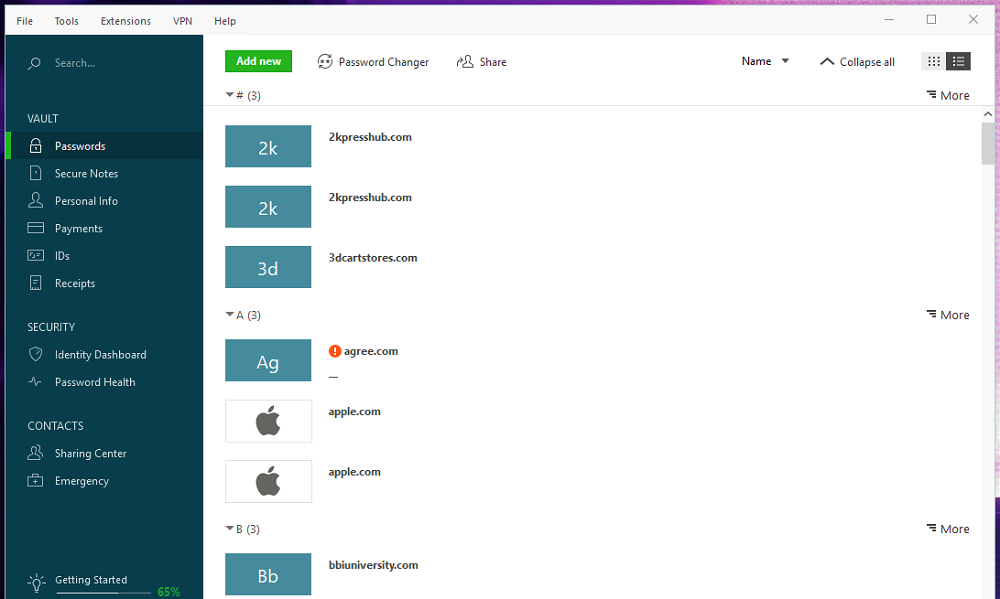Open the VPN menu
Screen dimensions: 1000x599
[x=183, y=21]
